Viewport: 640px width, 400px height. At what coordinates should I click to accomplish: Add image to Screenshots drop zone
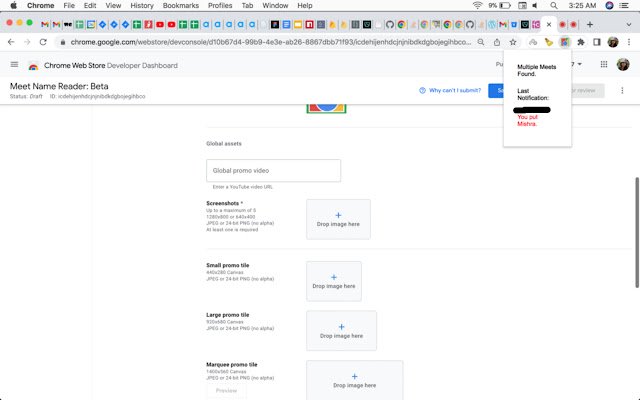pyautogui.click(x=338, y=219)
